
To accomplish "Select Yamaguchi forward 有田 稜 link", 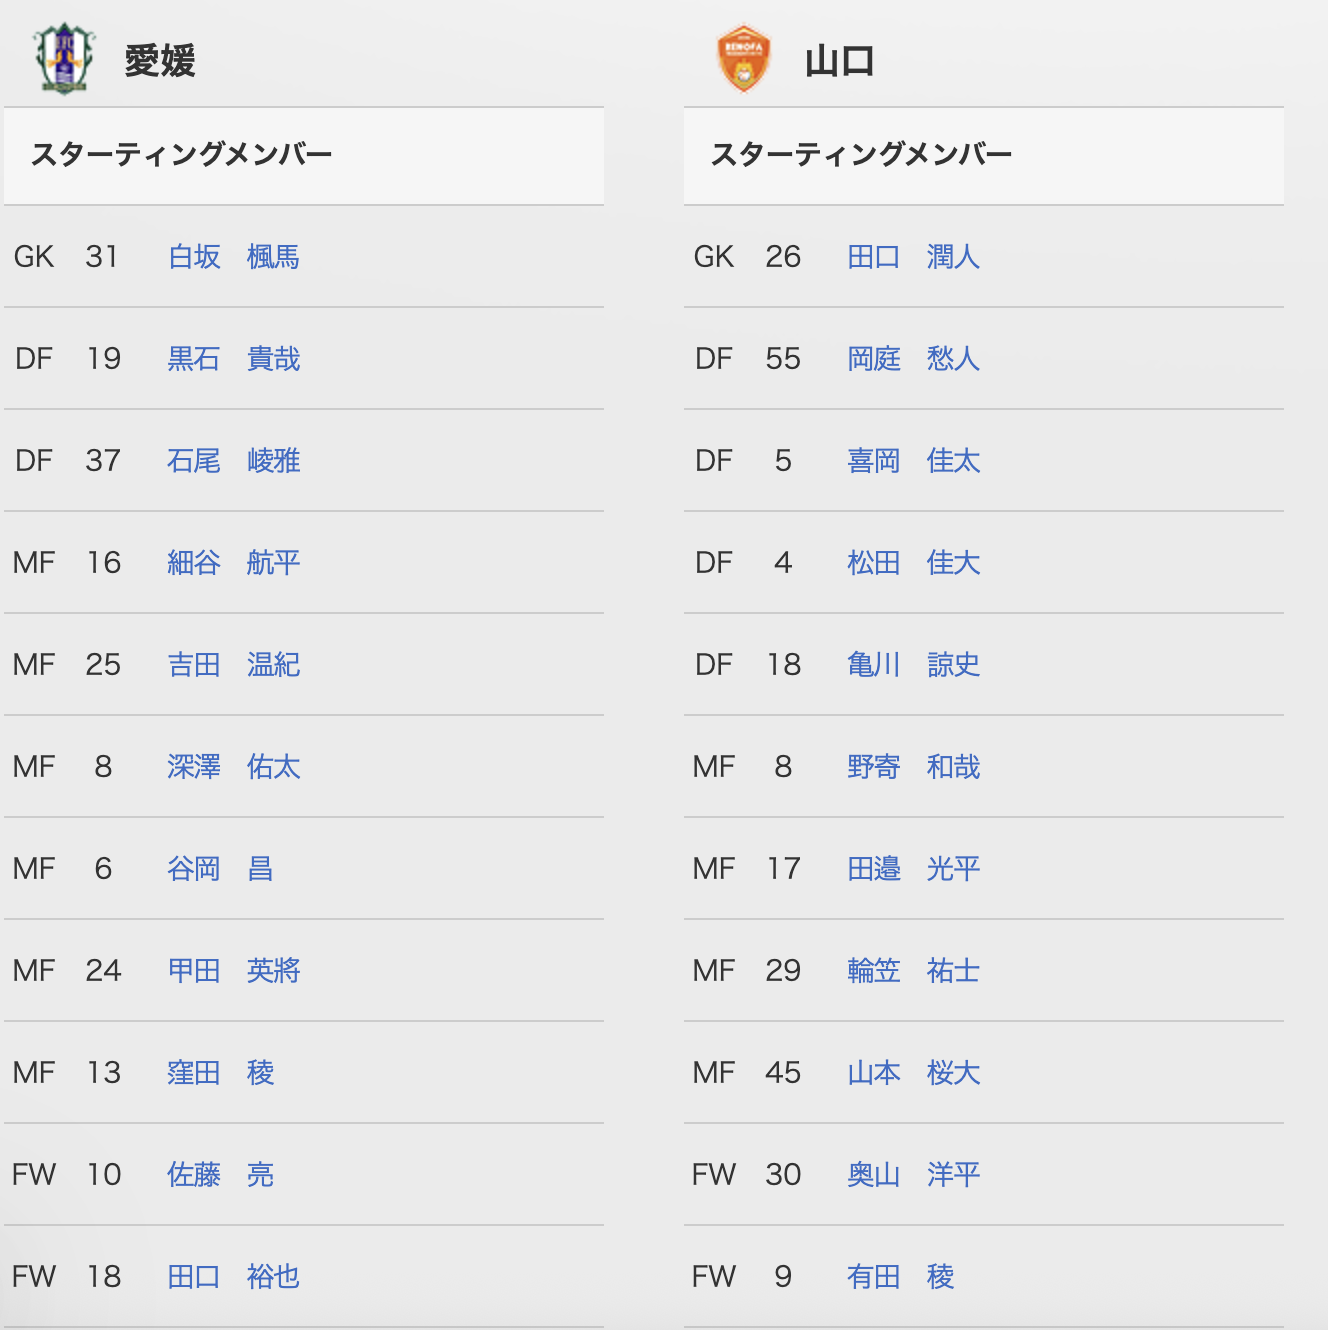I will click(900, 1277).
